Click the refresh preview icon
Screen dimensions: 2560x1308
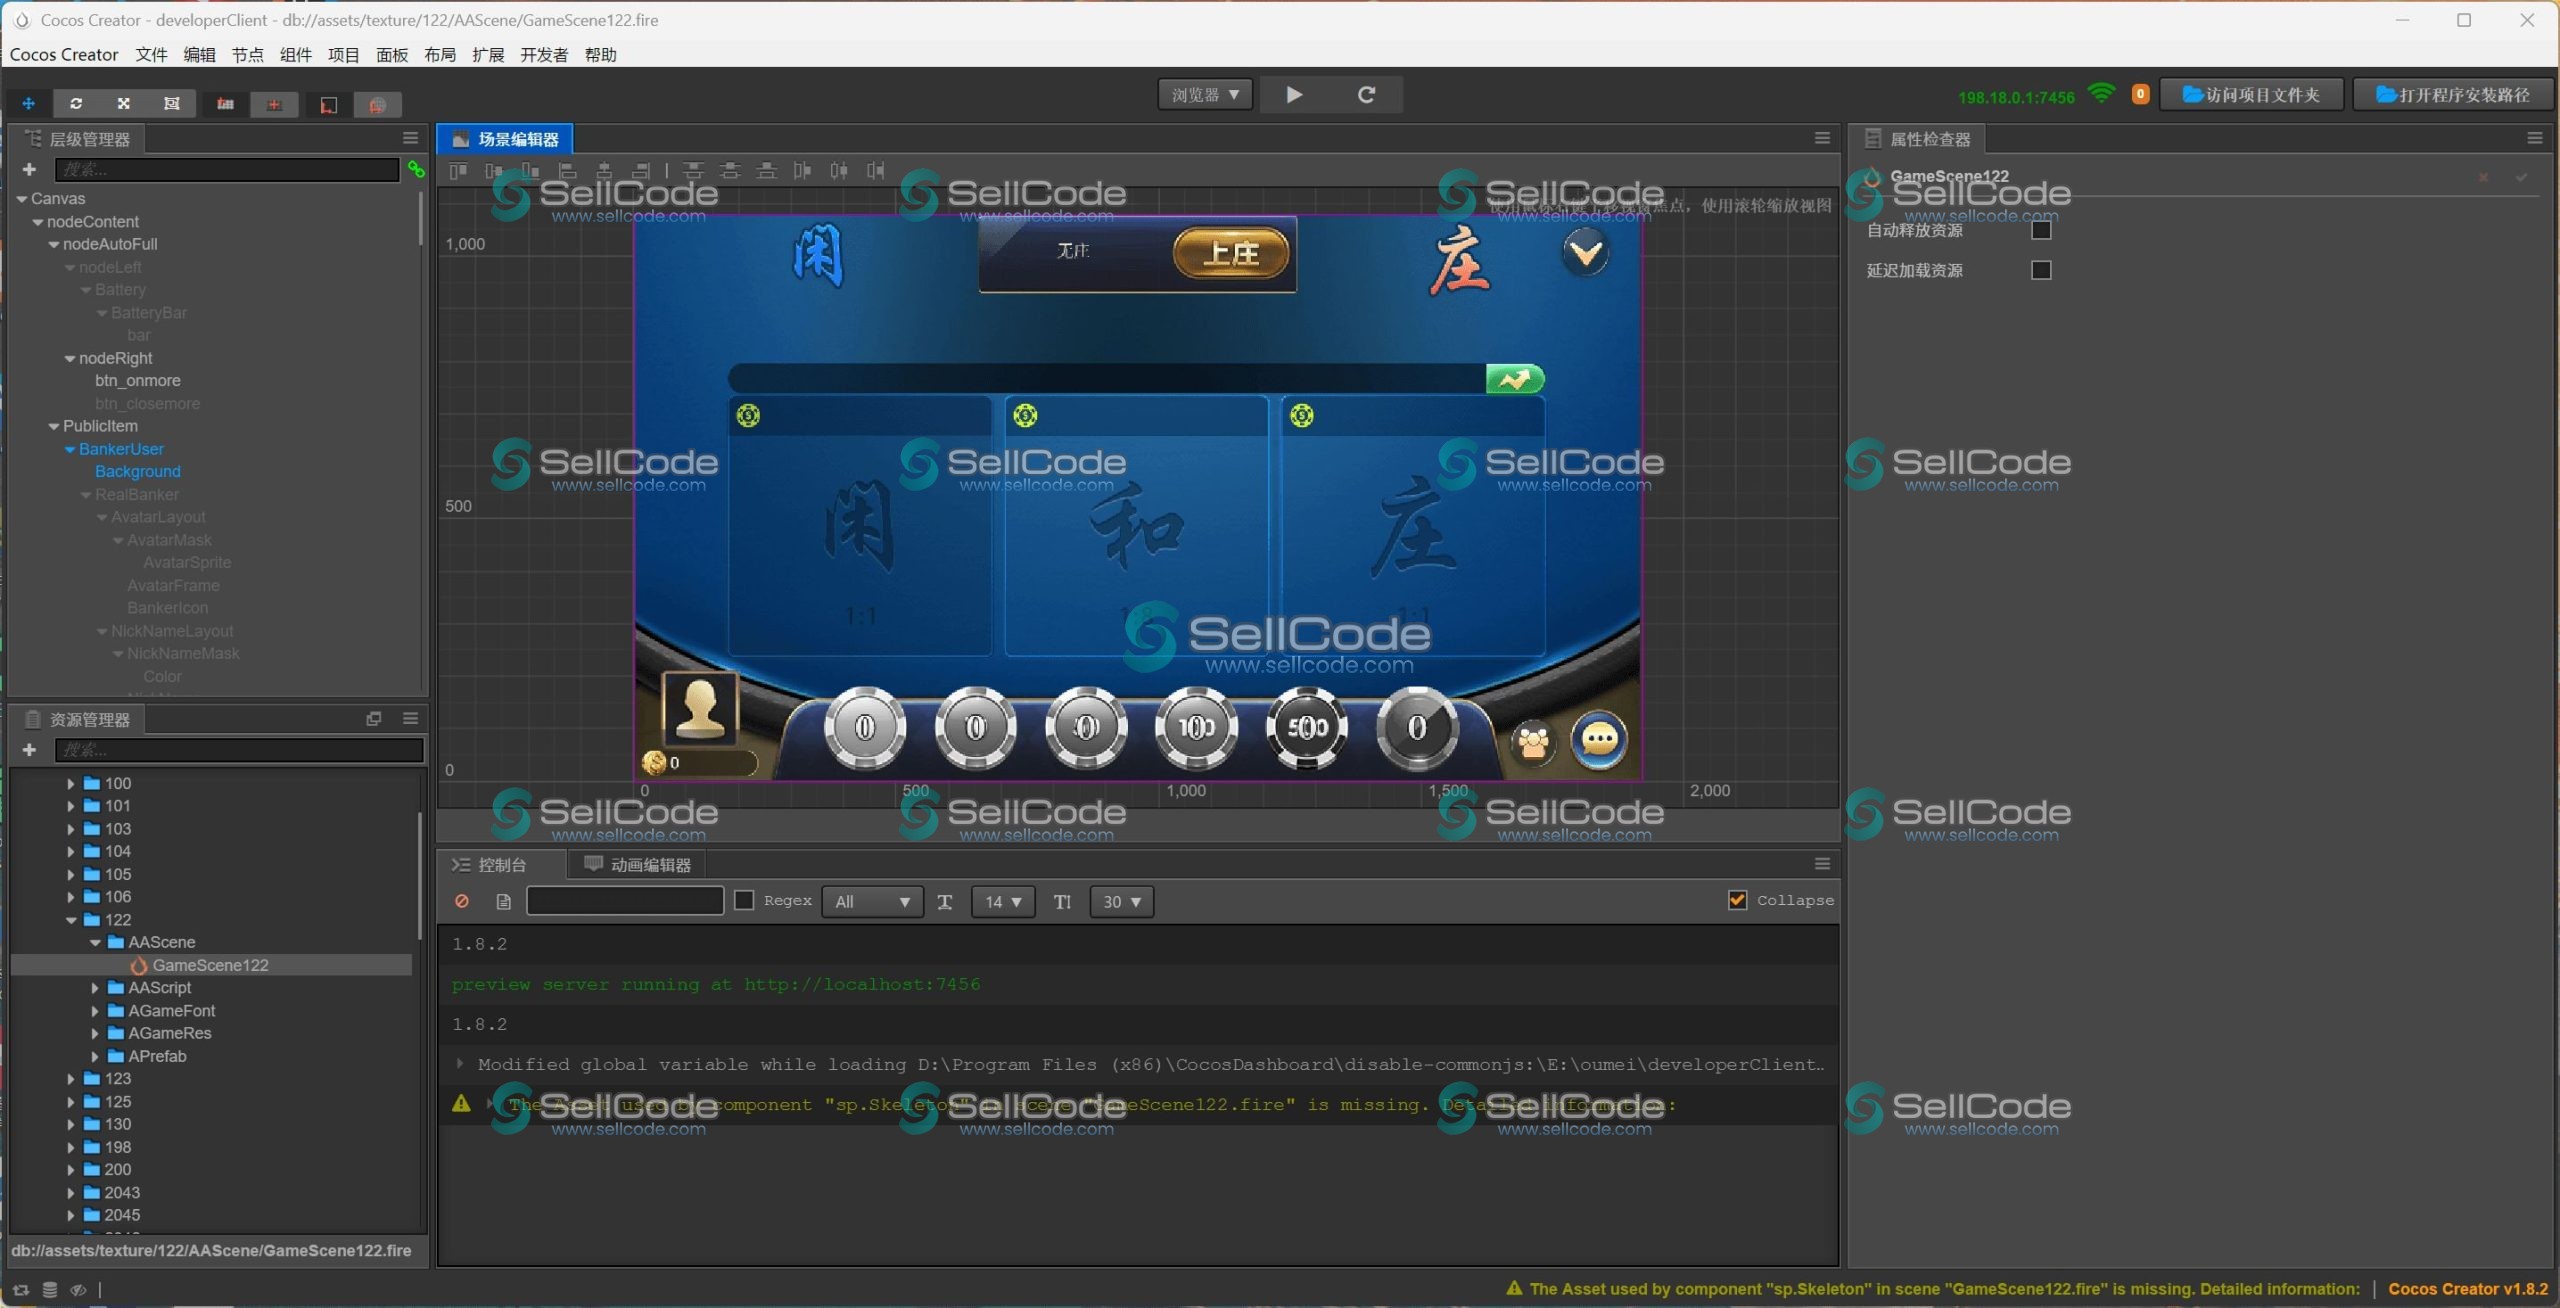click(1366, 95)
